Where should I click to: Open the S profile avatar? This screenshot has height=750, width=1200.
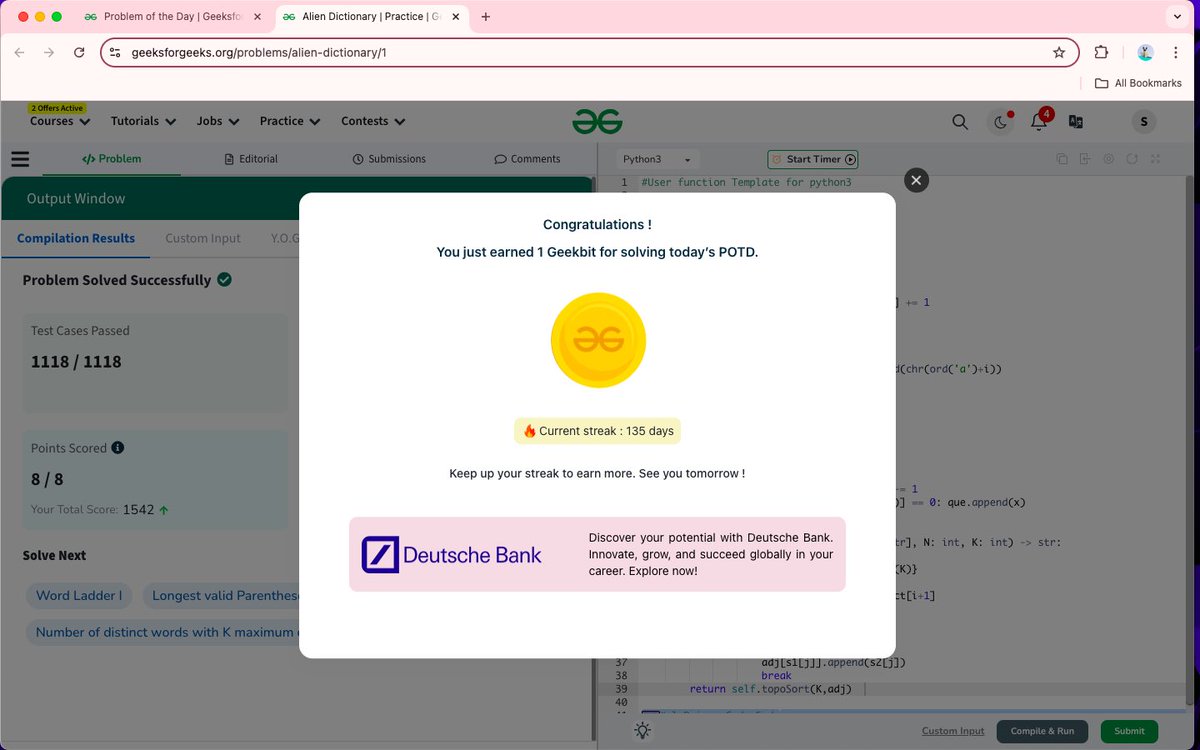pos(1144,122)
